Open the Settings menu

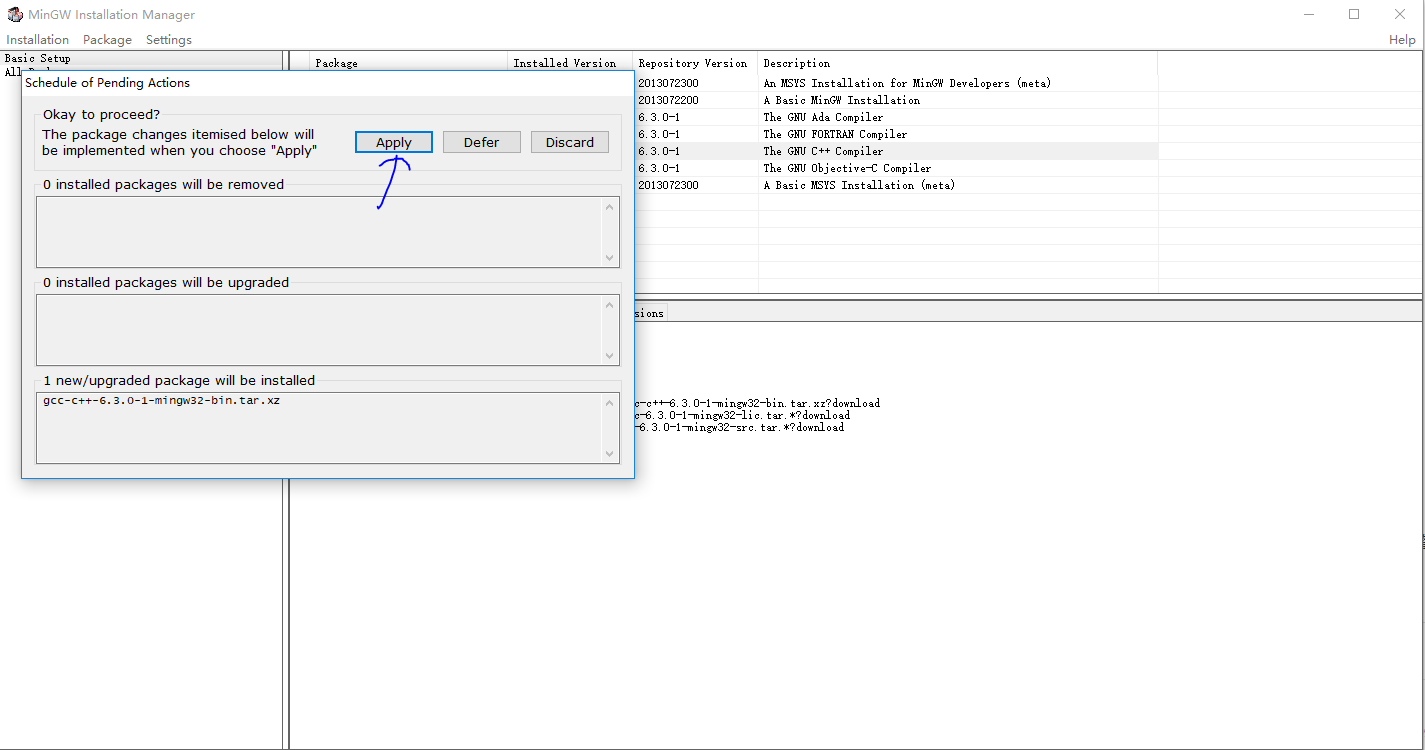tap(169, 40)
